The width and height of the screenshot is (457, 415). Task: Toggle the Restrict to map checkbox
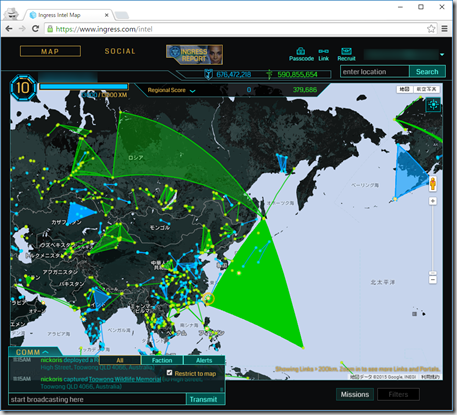click(x=169, y=373)
